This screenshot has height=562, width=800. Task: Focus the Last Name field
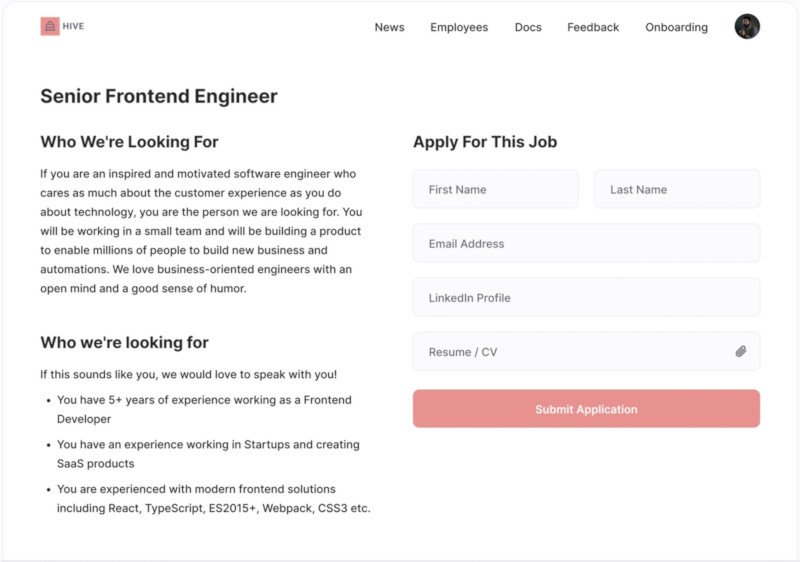tap(677, 189)
